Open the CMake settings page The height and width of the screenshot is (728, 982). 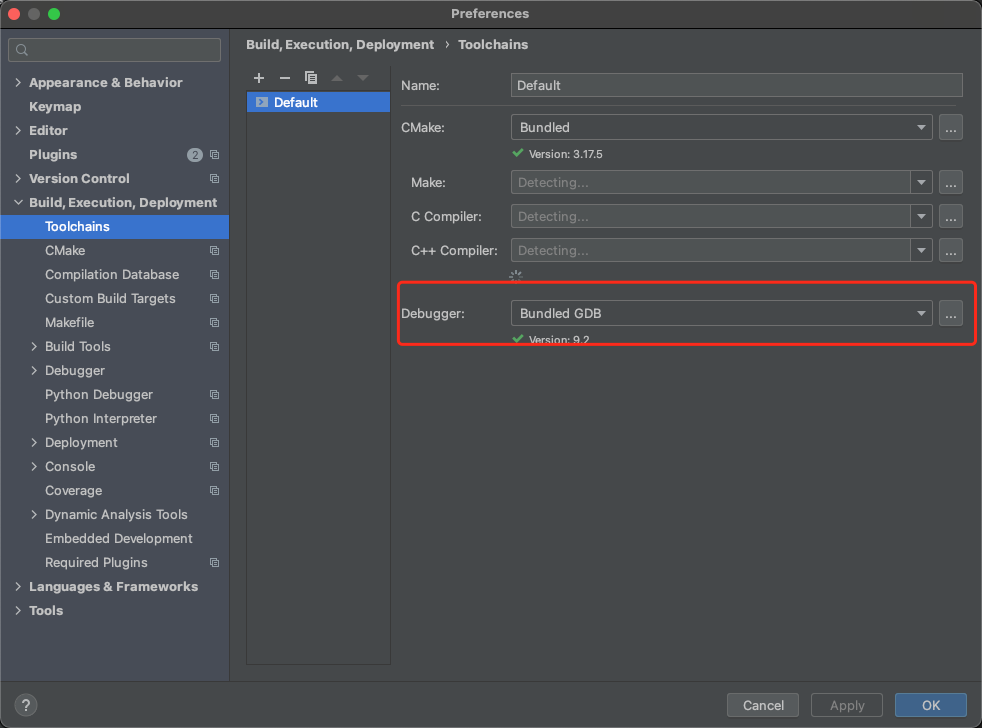[x=65, y=250]
